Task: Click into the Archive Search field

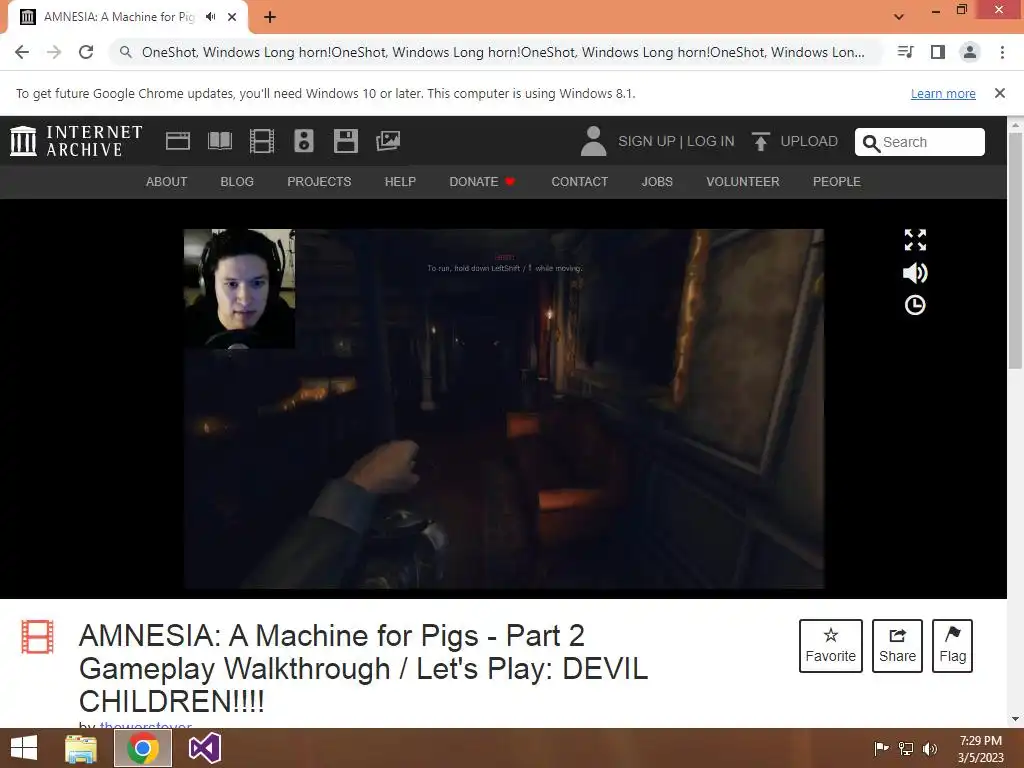Action: (x=920, y=142)
